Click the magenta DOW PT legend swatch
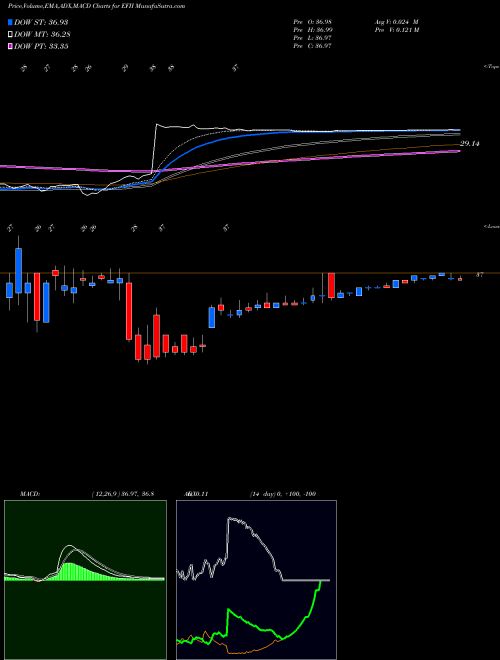This screenshot has width=500, height=660. 11,46
